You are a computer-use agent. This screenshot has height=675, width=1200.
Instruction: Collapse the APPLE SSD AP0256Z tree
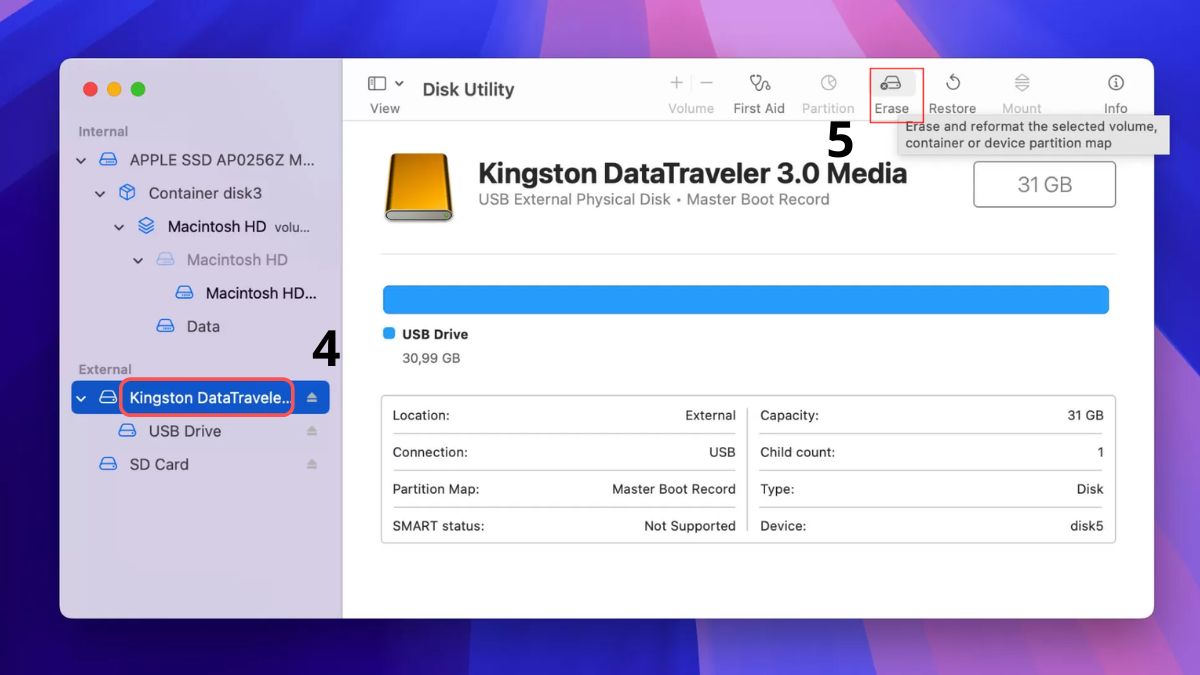coord(81,159)
